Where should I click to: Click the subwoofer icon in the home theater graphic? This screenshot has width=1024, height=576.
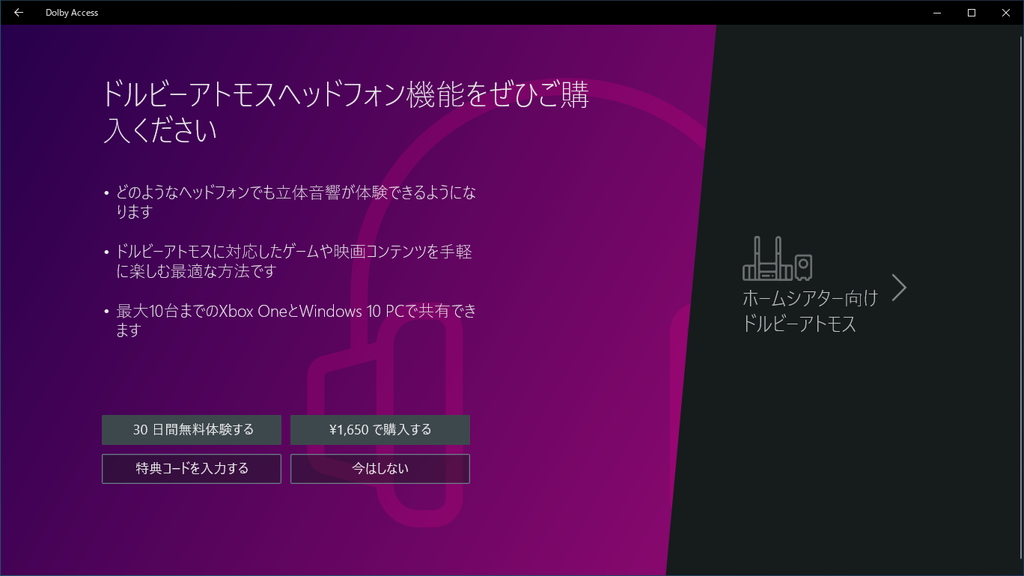(803, 267)
